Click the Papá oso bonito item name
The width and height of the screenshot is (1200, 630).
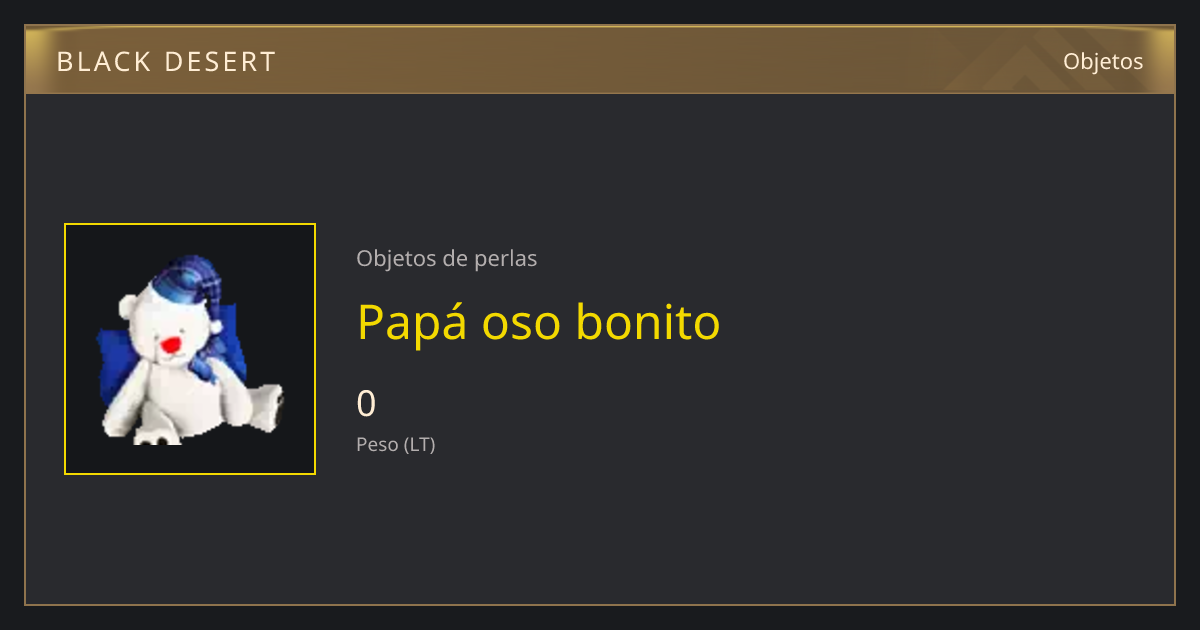tap(539, 322)
